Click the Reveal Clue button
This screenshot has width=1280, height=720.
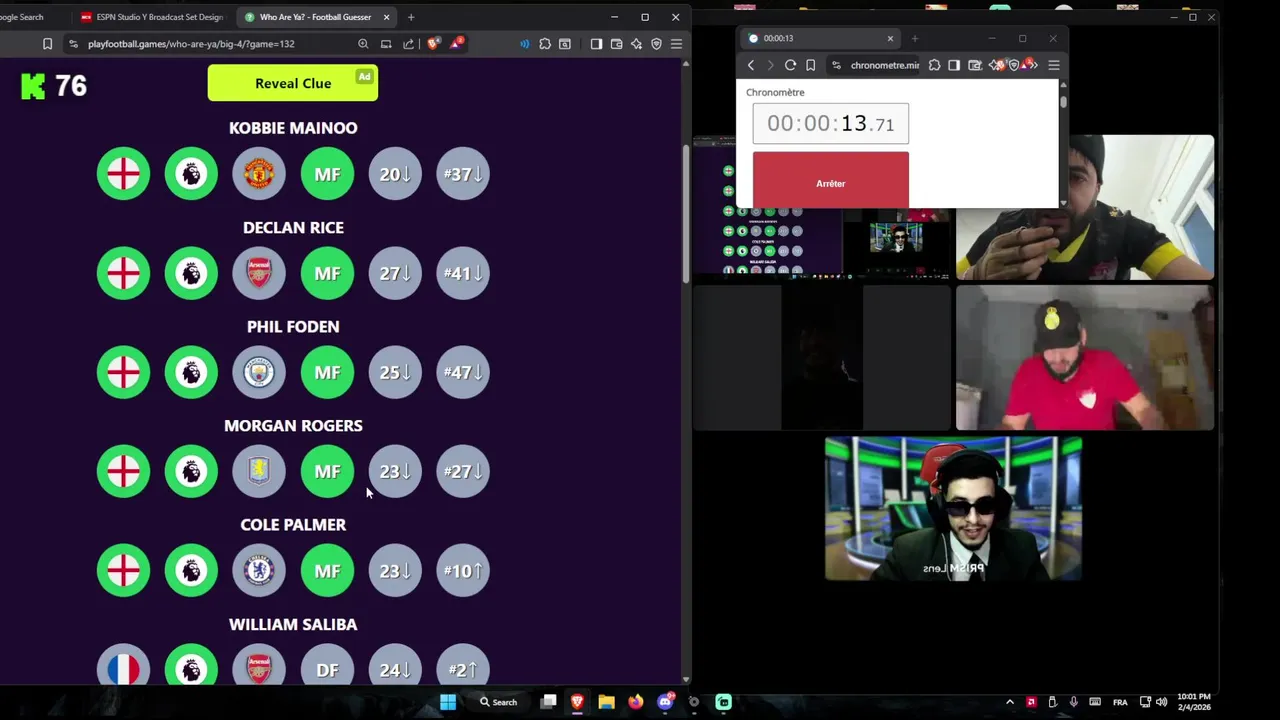point(293,83)
